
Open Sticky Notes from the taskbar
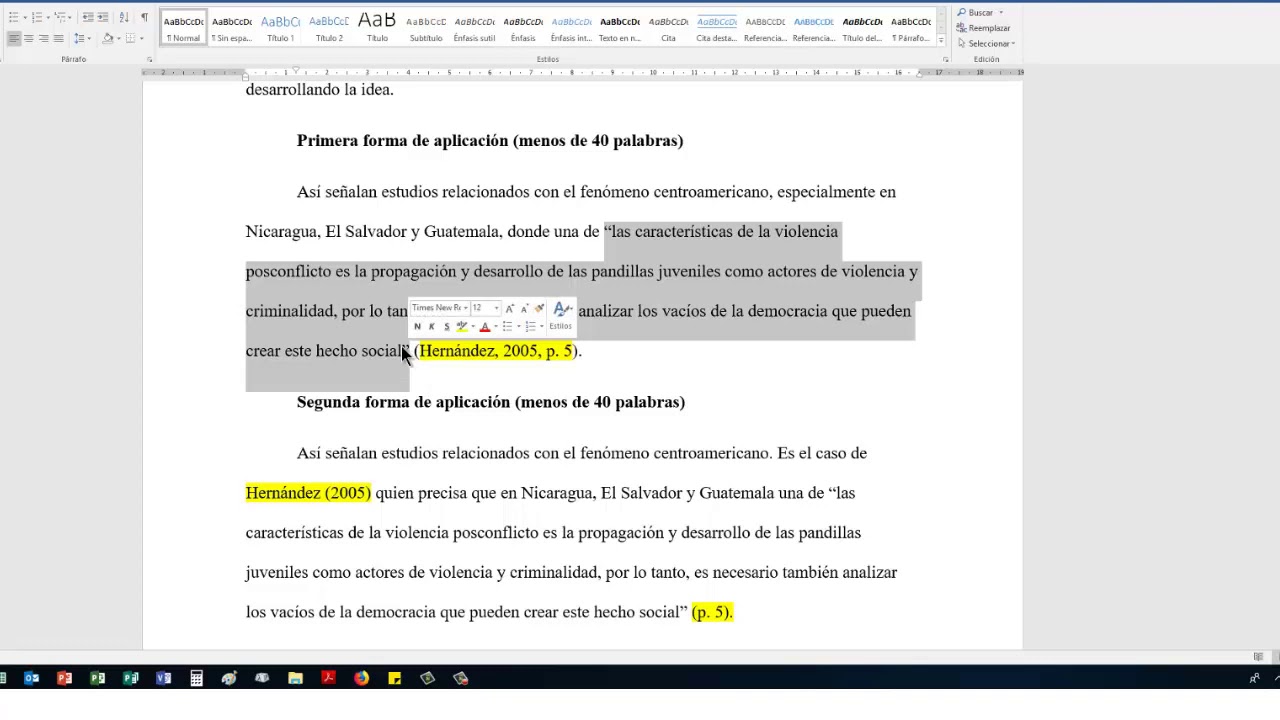click(394, 679)
